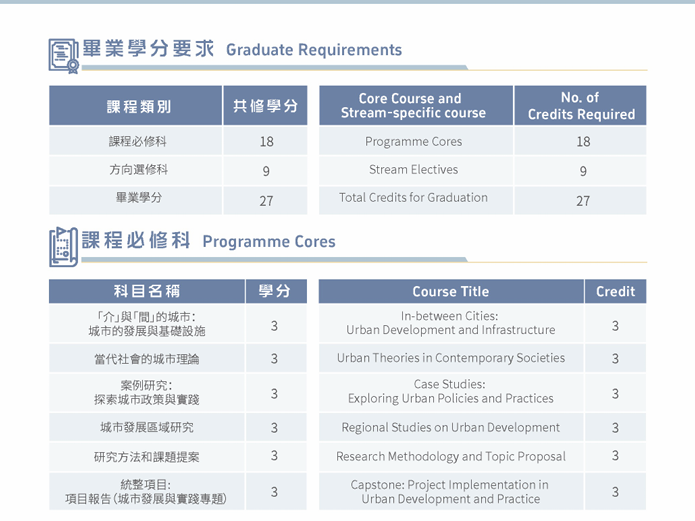Screen dimensions: 695x521
Task: Select Regional Studies on Urban Development
Action: tap(451, 427)
